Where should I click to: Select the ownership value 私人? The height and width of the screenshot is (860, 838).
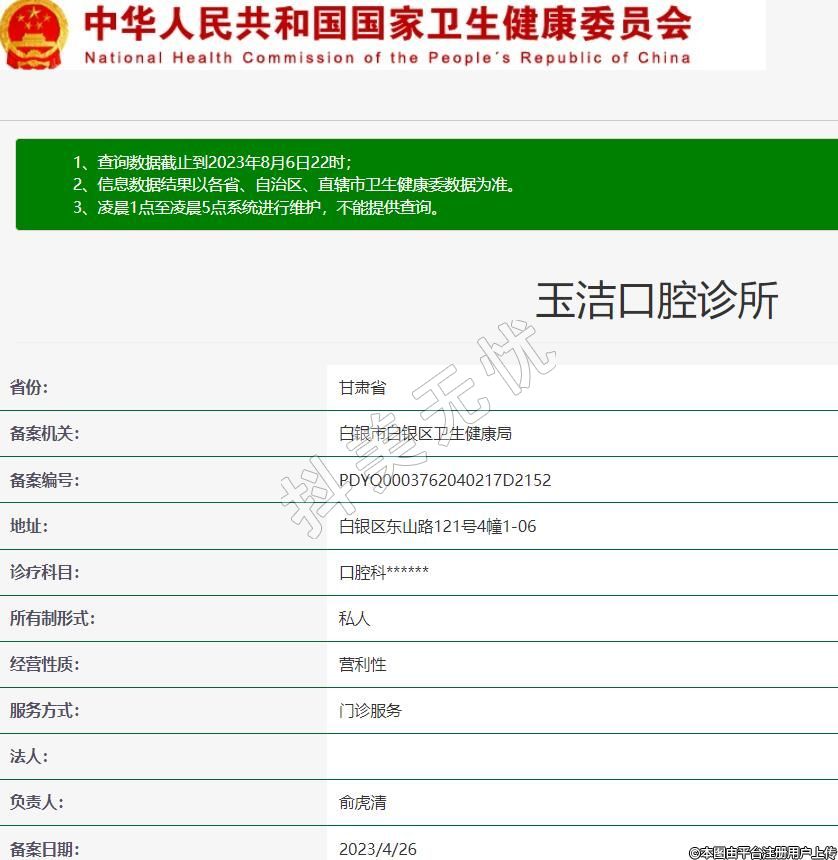[354, 619]
